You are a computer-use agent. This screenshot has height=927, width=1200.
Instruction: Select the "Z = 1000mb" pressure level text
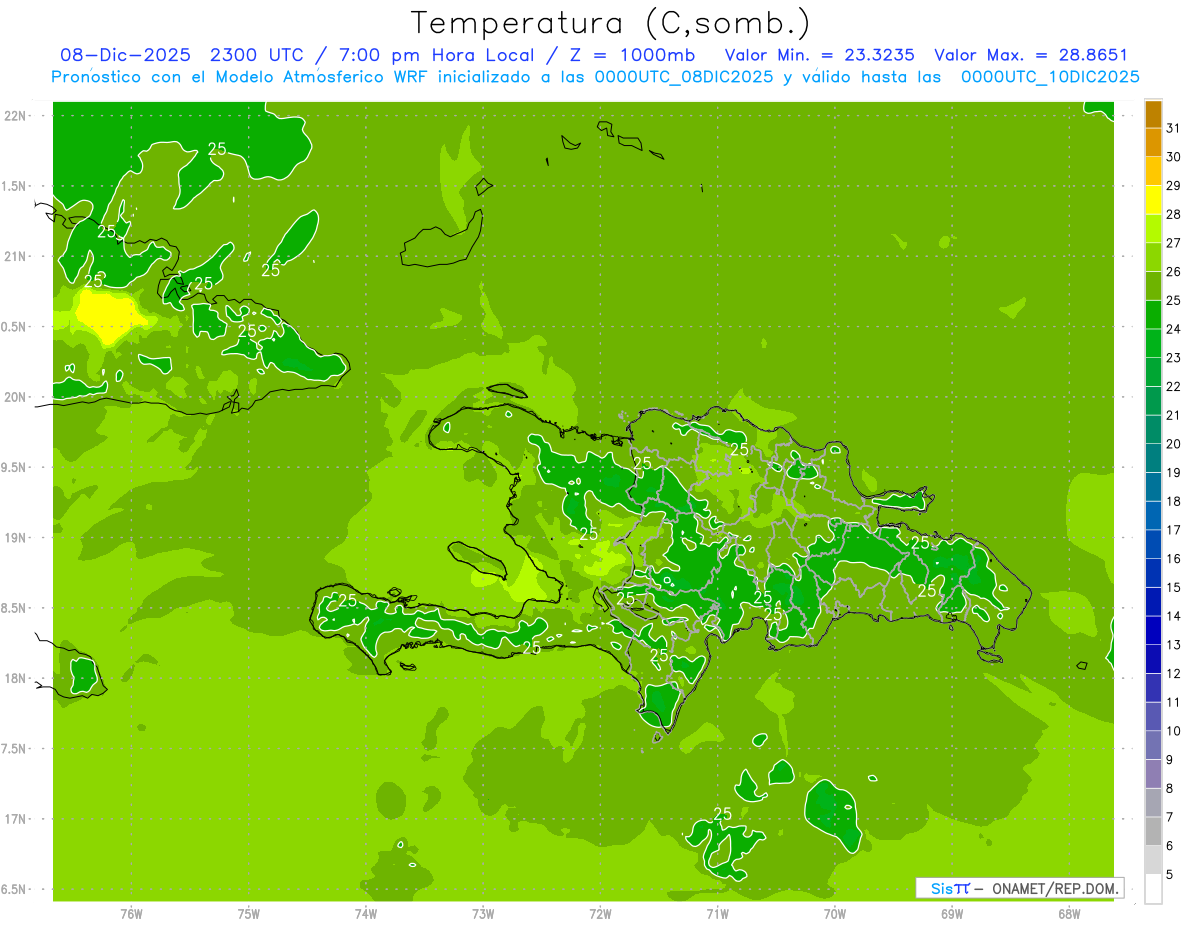633,55
